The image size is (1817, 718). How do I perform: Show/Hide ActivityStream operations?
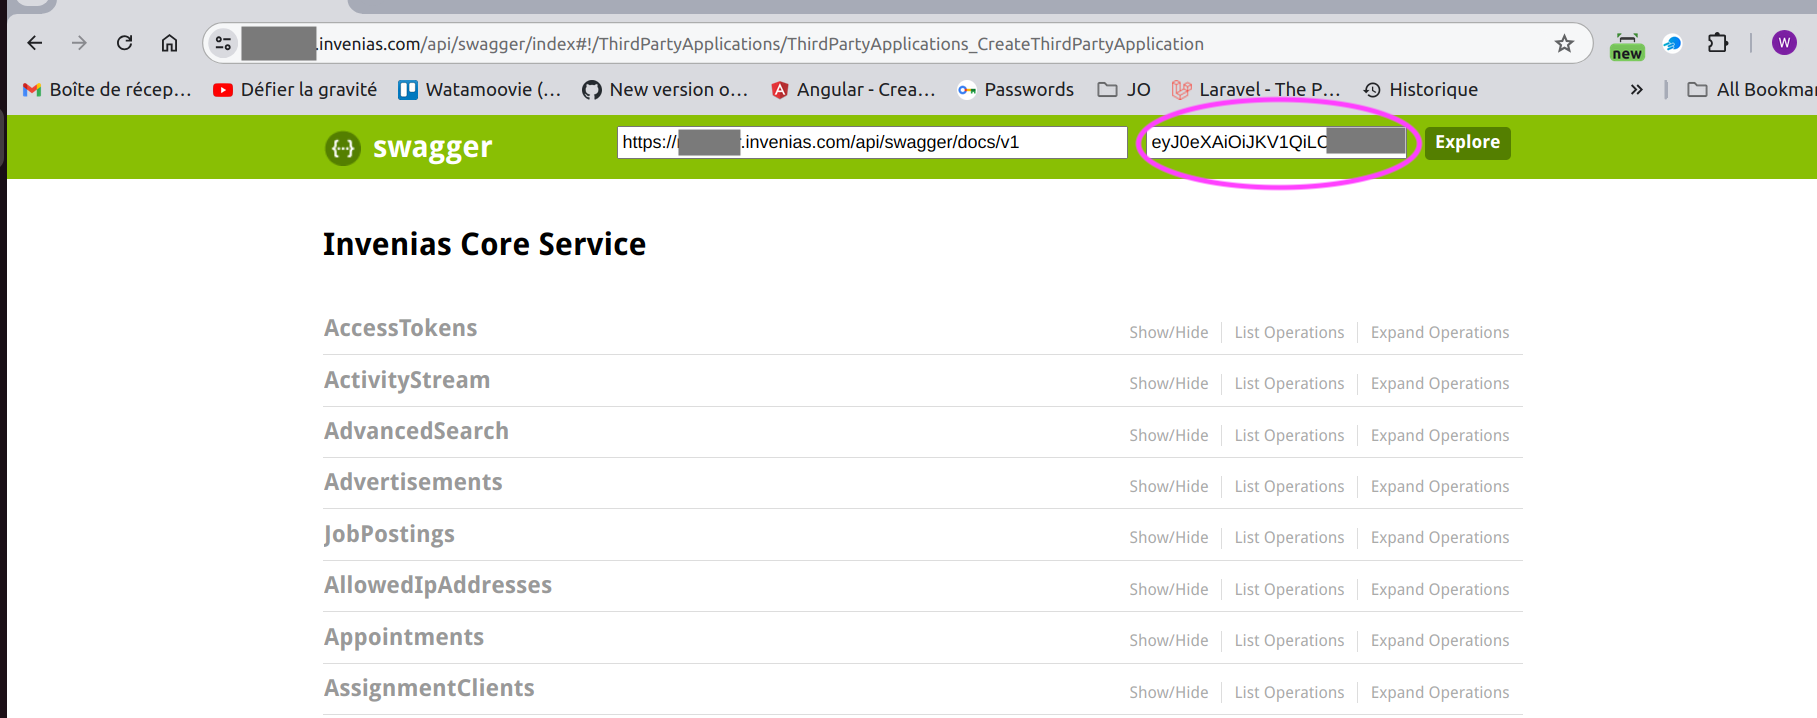[x=1168, y=383]
